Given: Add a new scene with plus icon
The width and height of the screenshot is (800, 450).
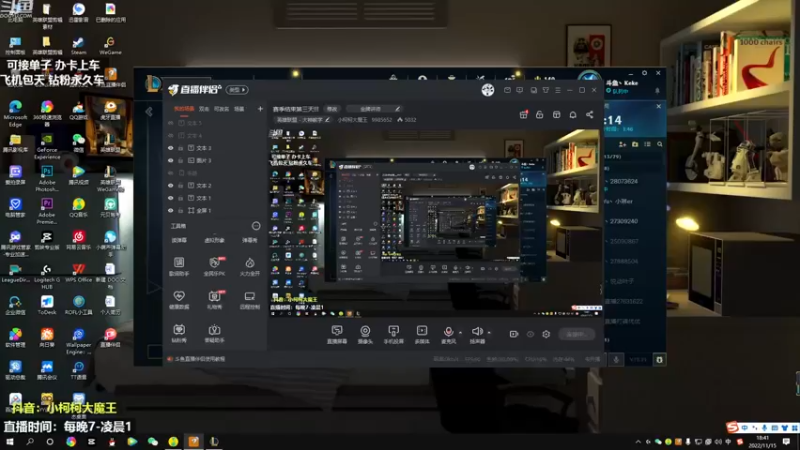Looking at the screenshot, I should tap(260, 109).
